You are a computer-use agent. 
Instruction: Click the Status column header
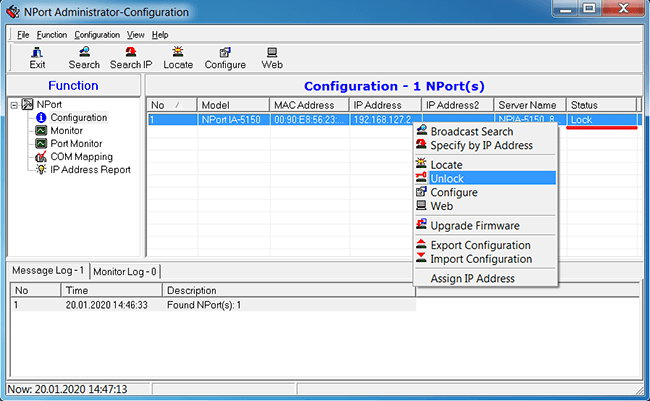point(602,105)
